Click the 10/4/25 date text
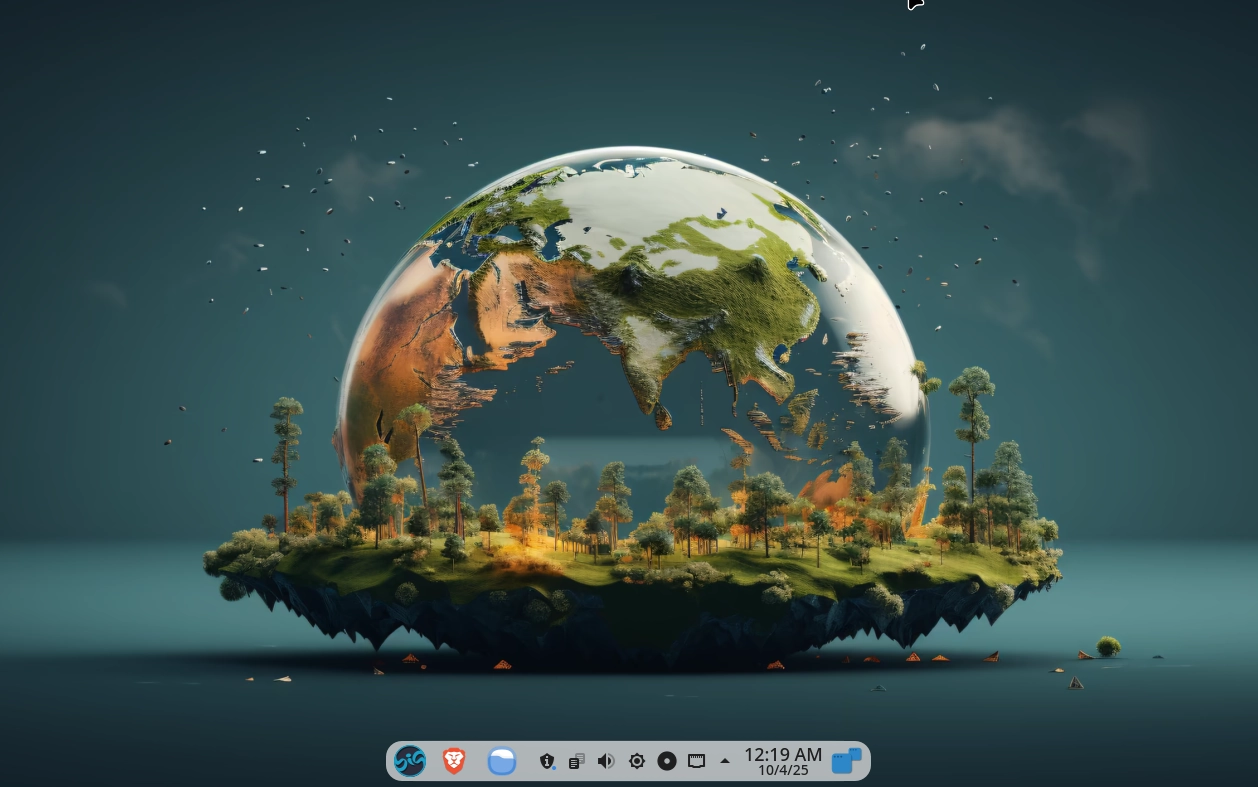Image resolution: width=1258 pixels, height=787 pixels. [x=782, y=771]
